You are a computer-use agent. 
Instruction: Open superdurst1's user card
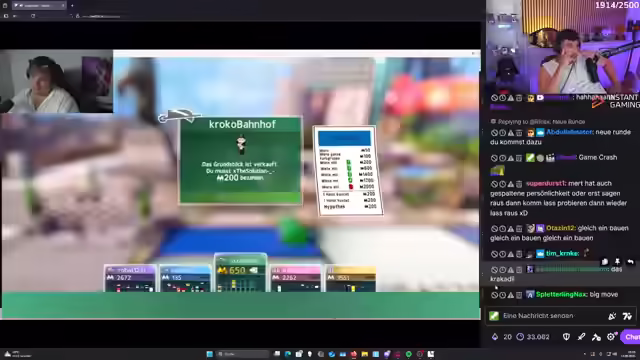pos(546,184)
